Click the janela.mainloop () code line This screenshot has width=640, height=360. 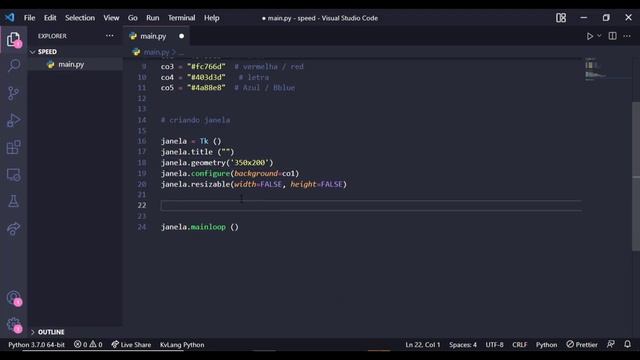(x=200, y=227)
